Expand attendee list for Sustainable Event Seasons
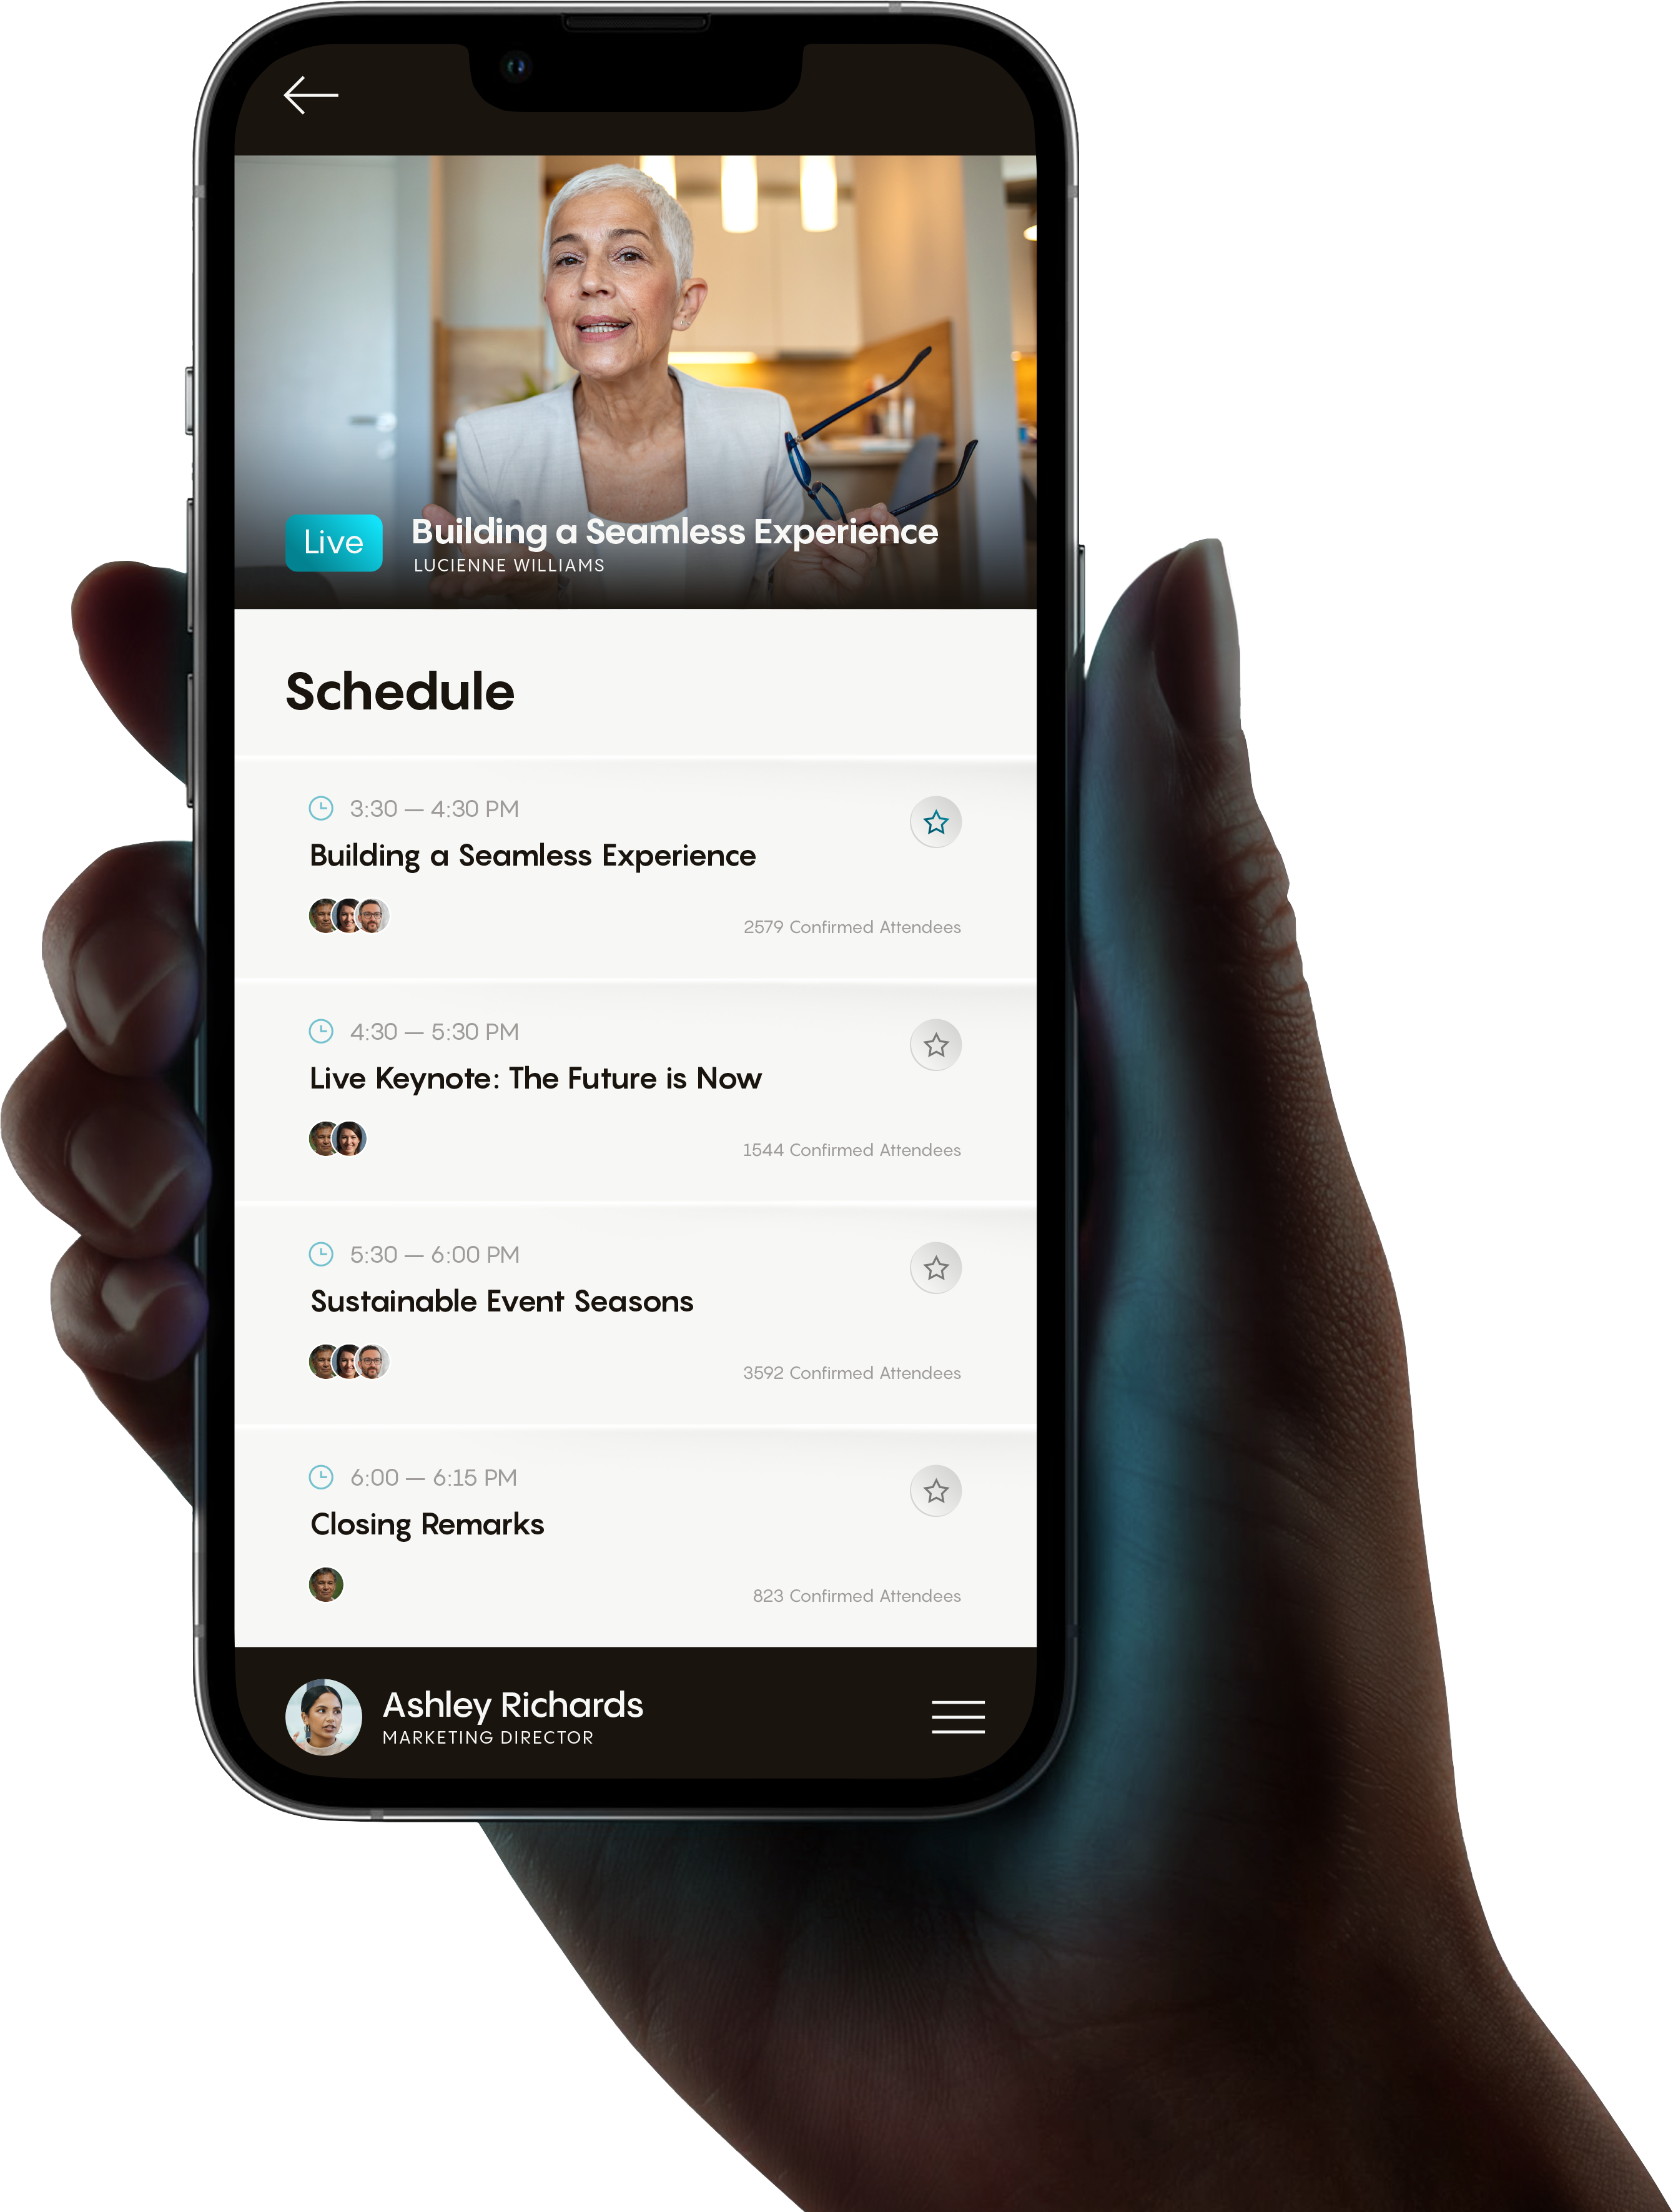The height and width of the screenshot is (2212, 1673). 339,1361
